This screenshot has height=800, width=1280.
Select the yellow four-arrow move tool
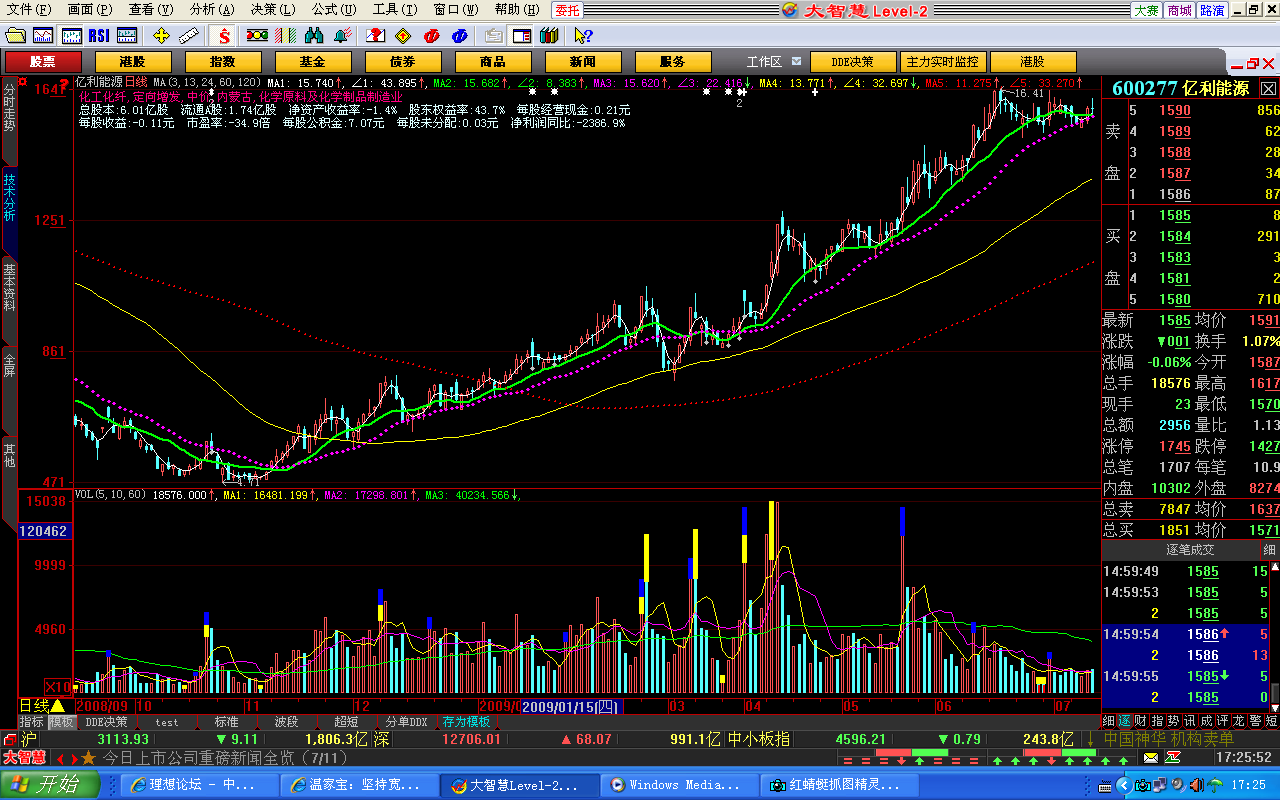click(x=161, y=35)
